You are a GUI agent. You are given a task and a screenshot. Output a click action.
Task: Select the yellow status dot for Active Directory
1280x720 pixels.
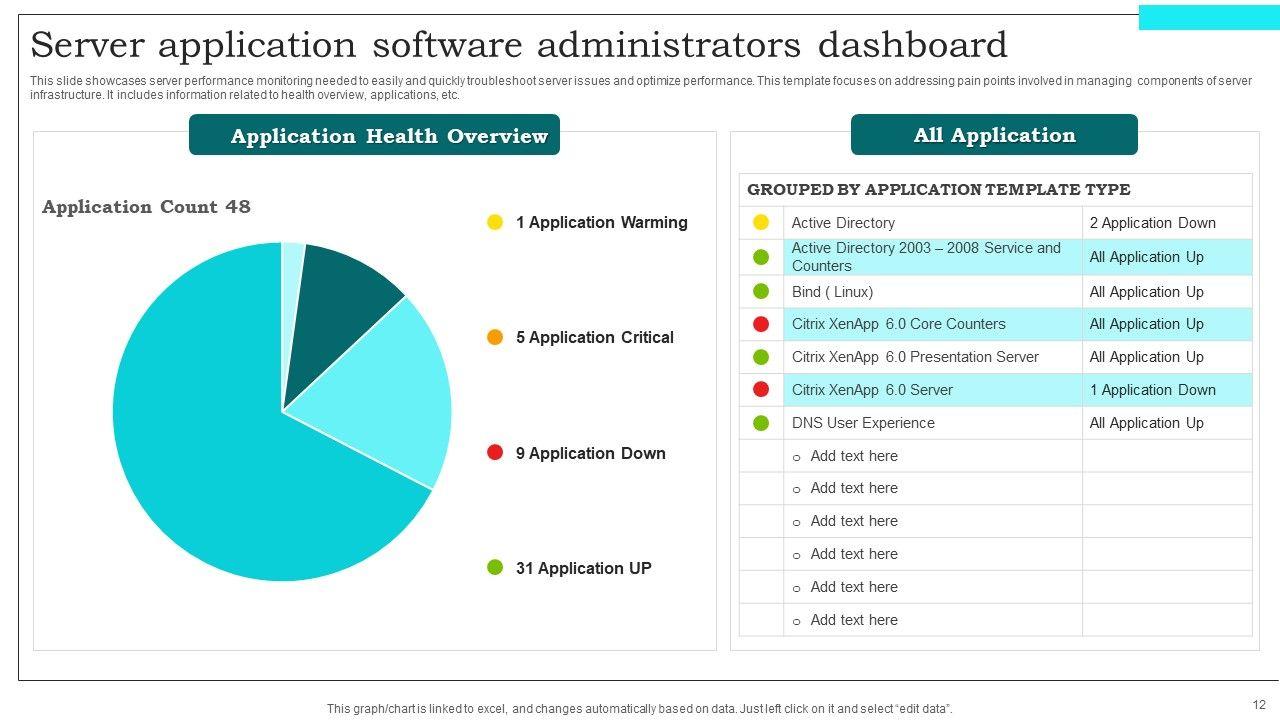[761, 222]
